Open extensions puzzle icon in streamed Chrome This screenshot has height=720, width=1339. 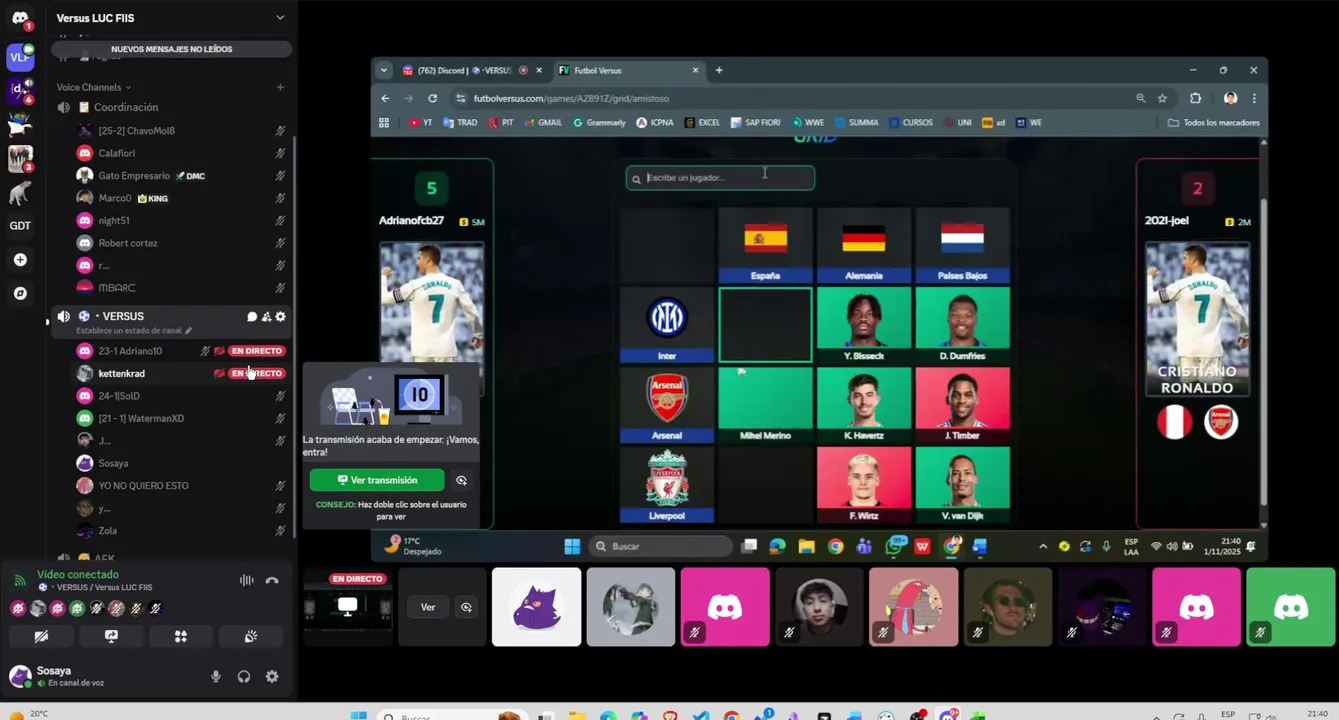click(1195, 98)
